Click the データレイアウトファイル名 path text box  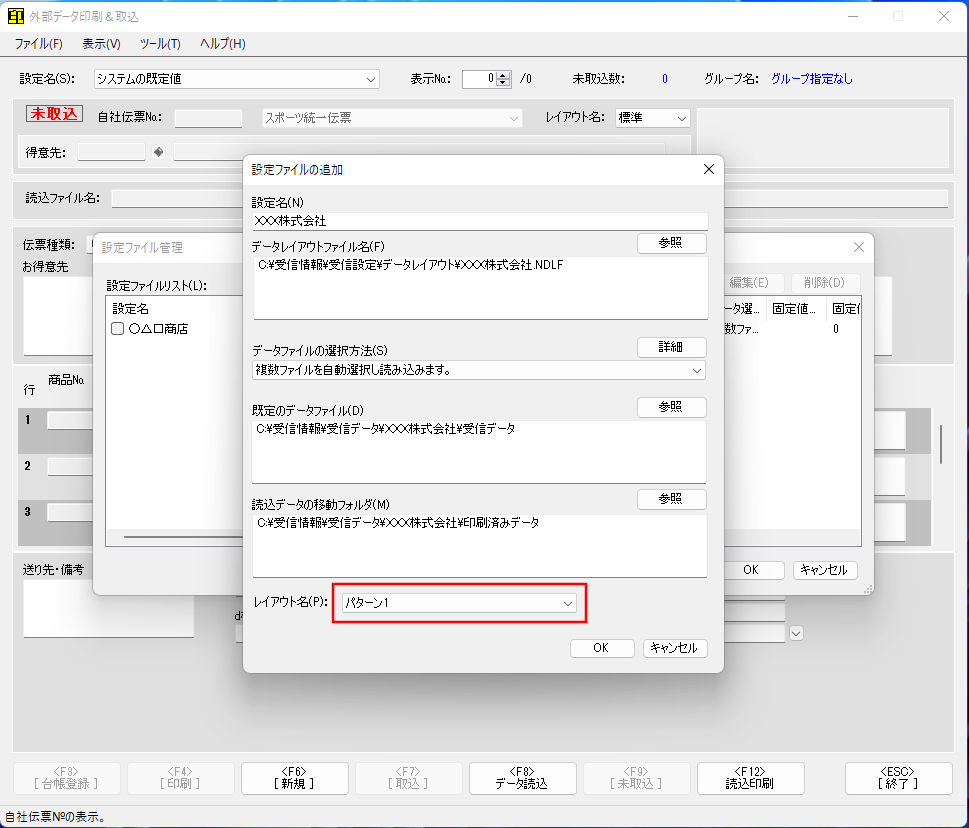point(480,288)
